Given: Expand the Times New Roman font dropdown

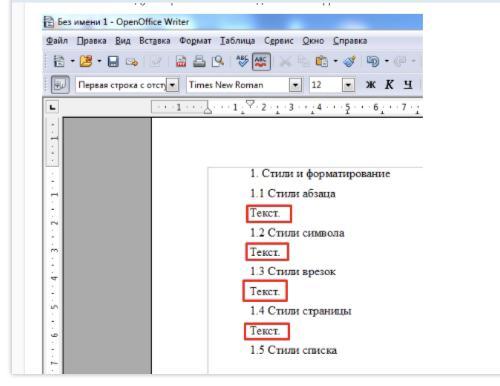Looking at the screenshot, I should (295, 85).
